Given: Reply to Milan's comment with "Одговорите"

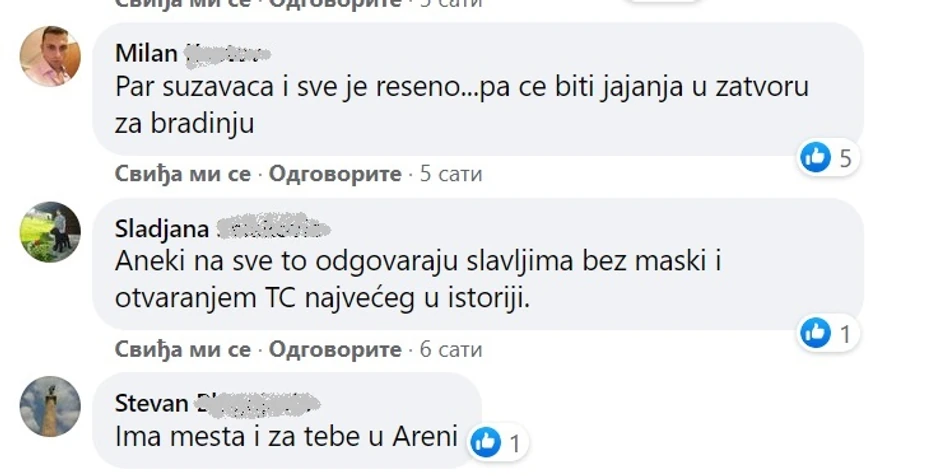Looking at the screenshot, I should click(335, 174).
